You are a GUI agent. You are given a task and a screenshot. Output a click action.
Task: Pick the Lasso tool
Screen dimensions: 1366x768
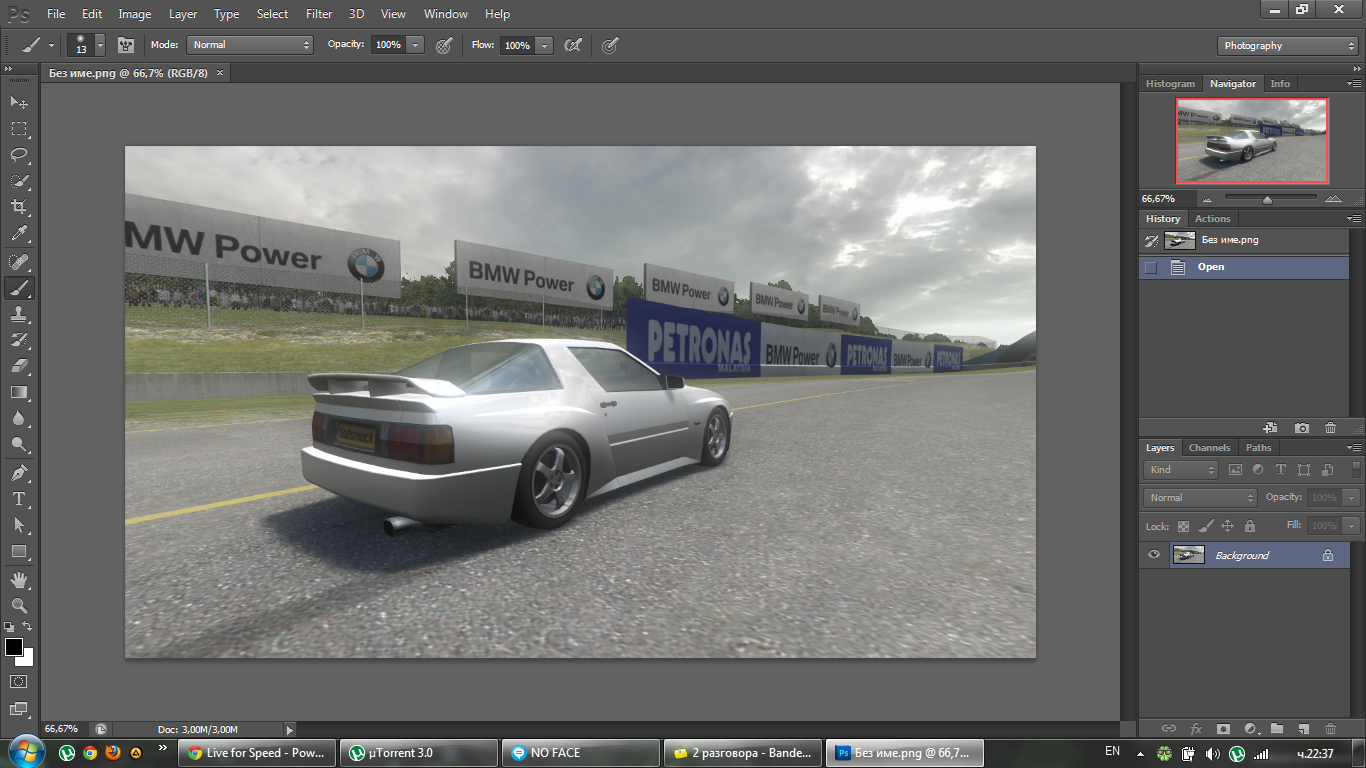(x=19, y=154)
